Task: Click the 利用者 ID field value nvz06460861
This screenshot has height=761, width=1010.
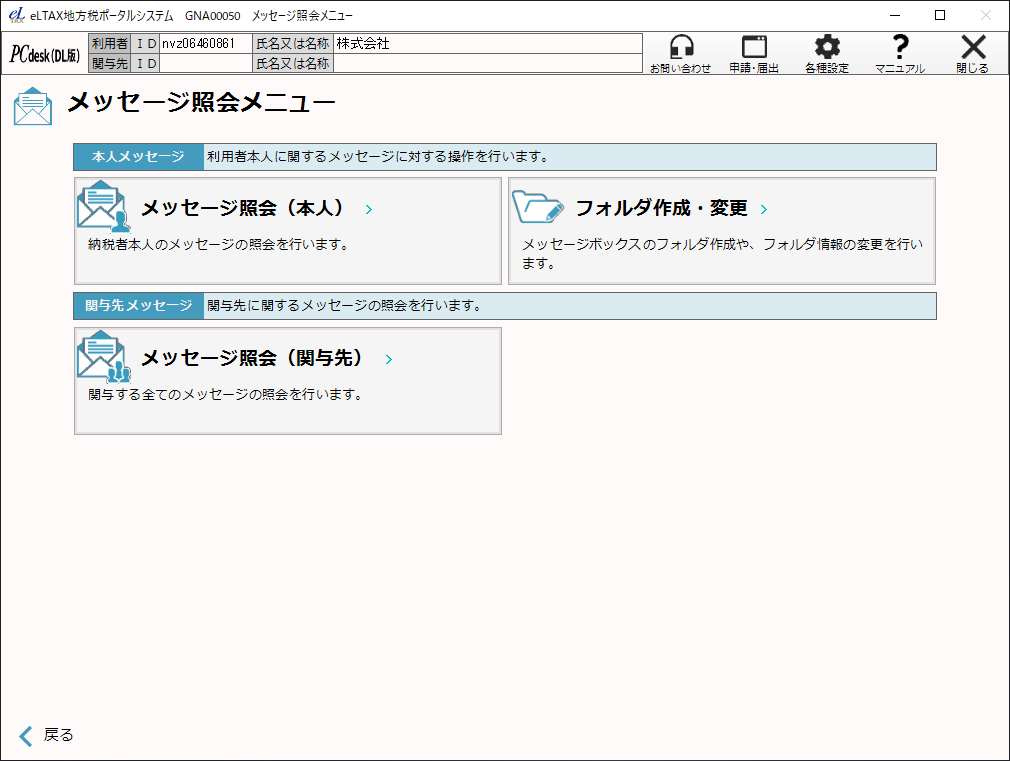Action: pos(205,43)
